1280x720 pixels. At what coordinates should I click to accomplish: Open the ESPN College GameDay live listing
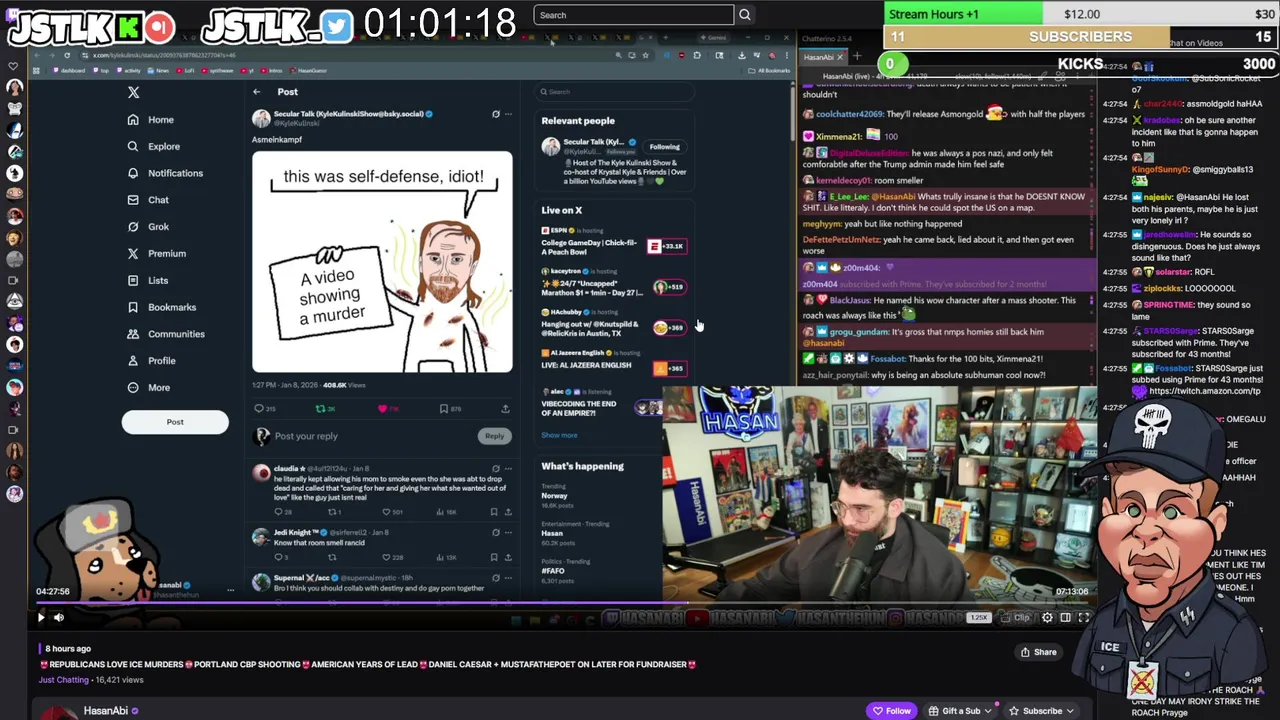(x=614, y=242)
